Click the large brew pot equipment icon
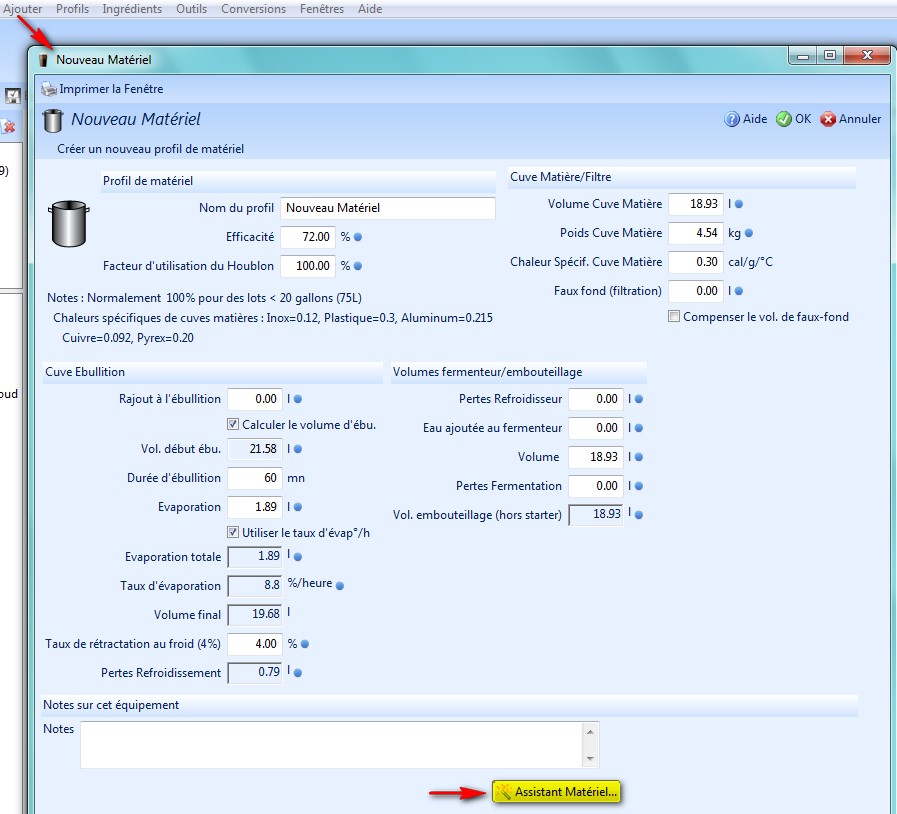 coord(69,223)
